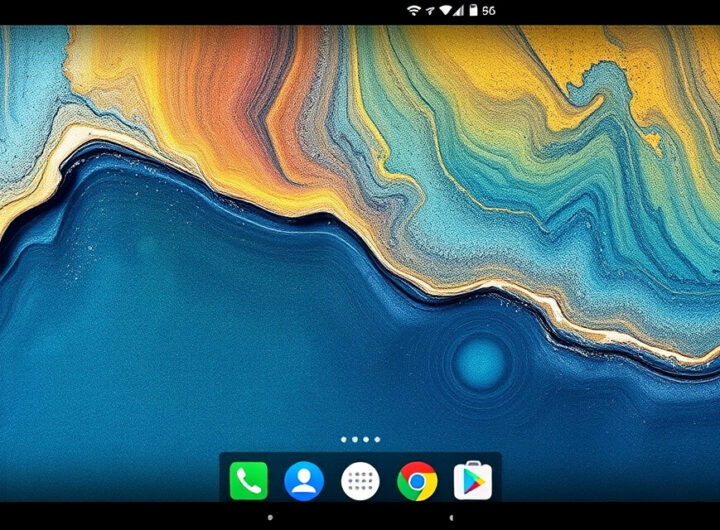This screenshot has height=530, width=720.
Task: Open the app drawer grid icon
Action: click(360, 481)
